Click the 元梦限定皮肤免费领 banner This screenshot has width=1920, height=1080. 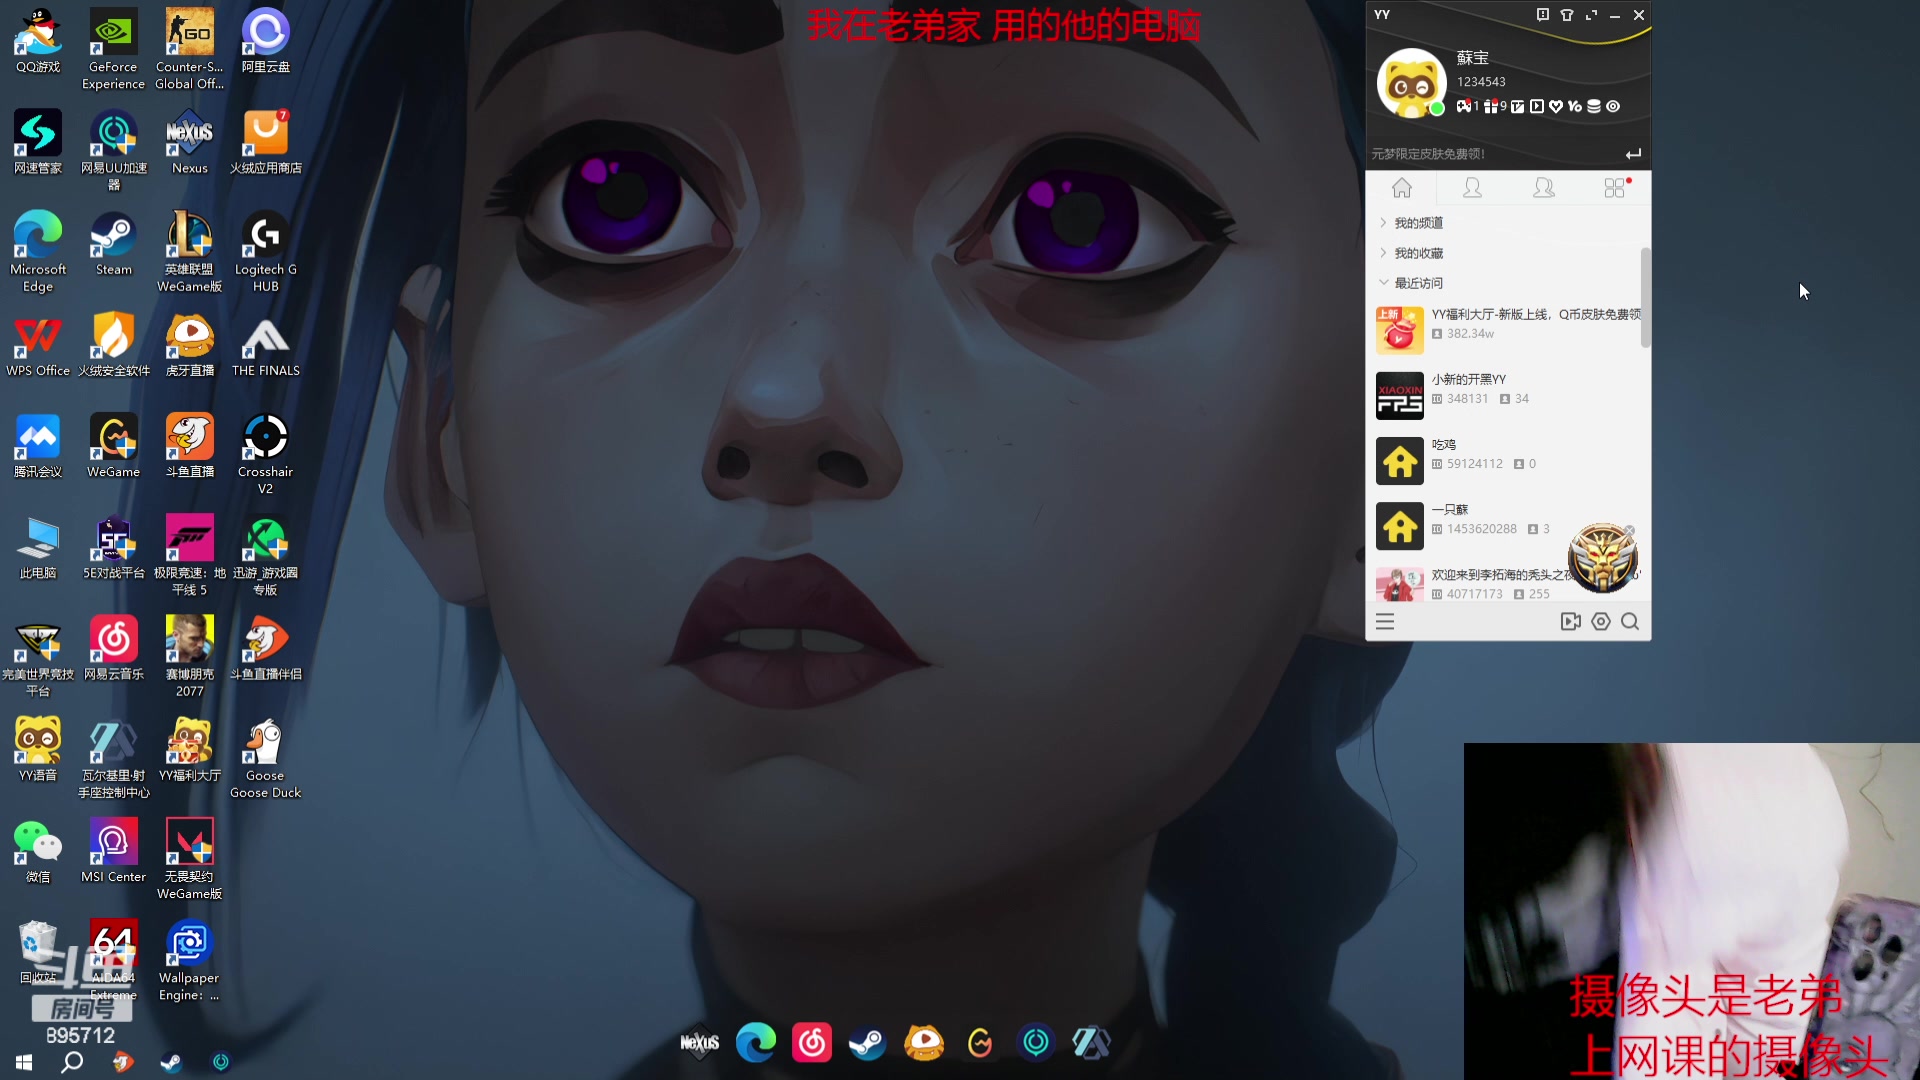(1428, 154)
